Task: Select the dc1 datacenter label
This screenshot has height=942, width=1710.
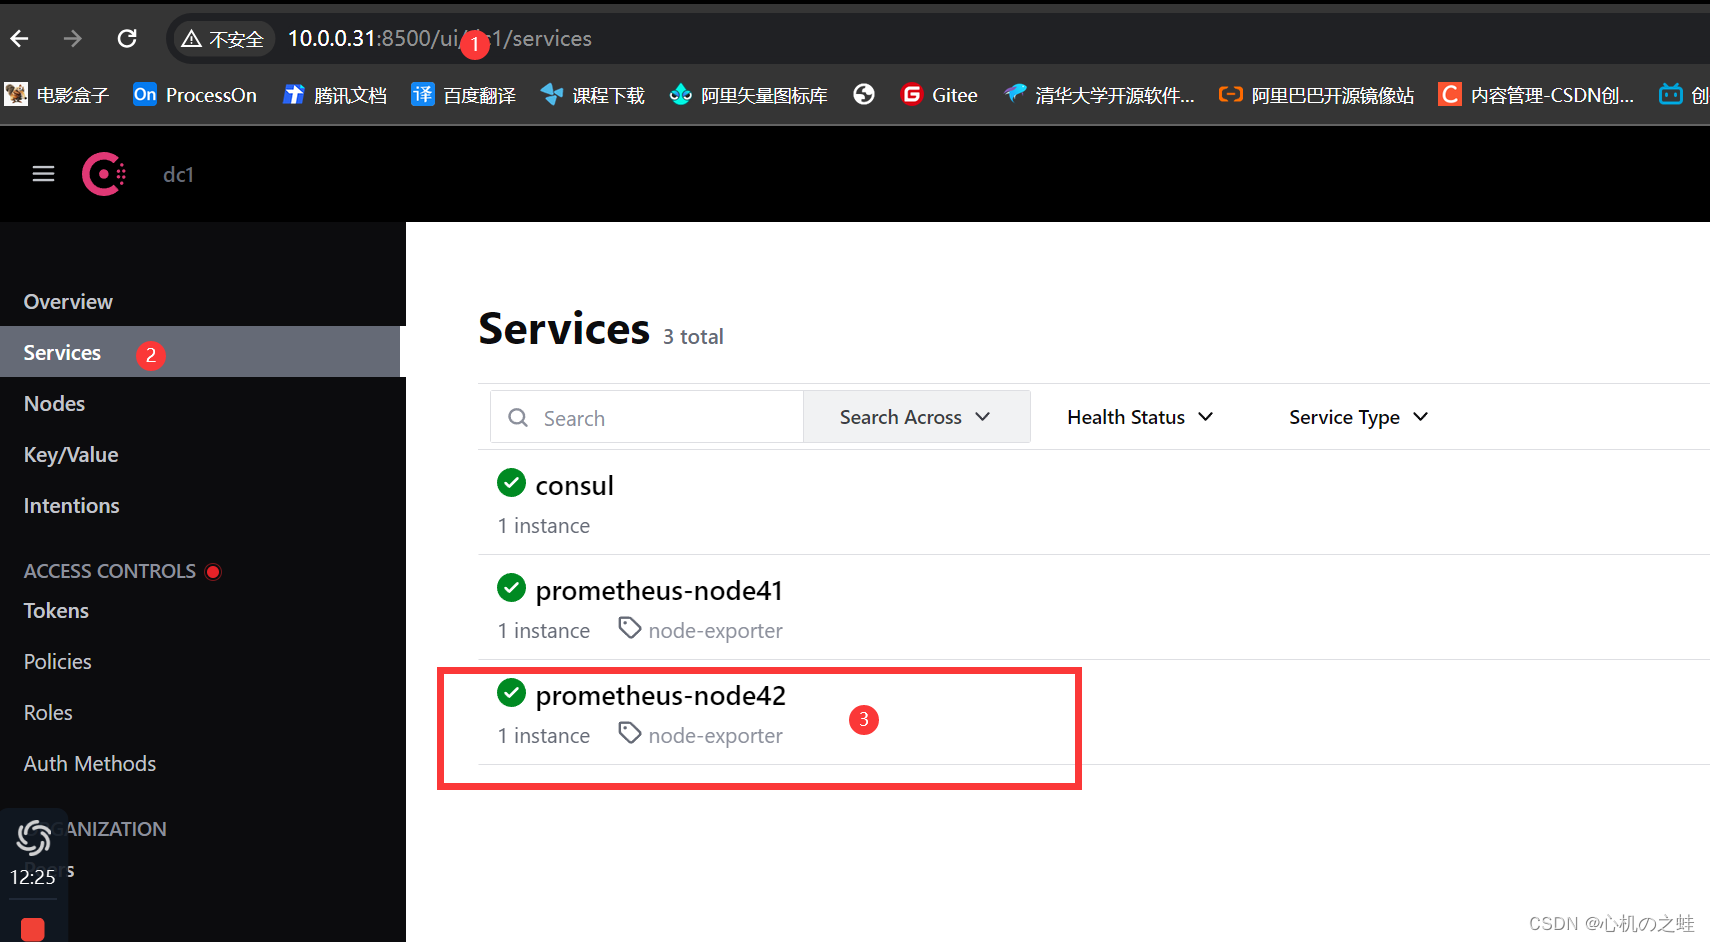Action: pos(178,174)
